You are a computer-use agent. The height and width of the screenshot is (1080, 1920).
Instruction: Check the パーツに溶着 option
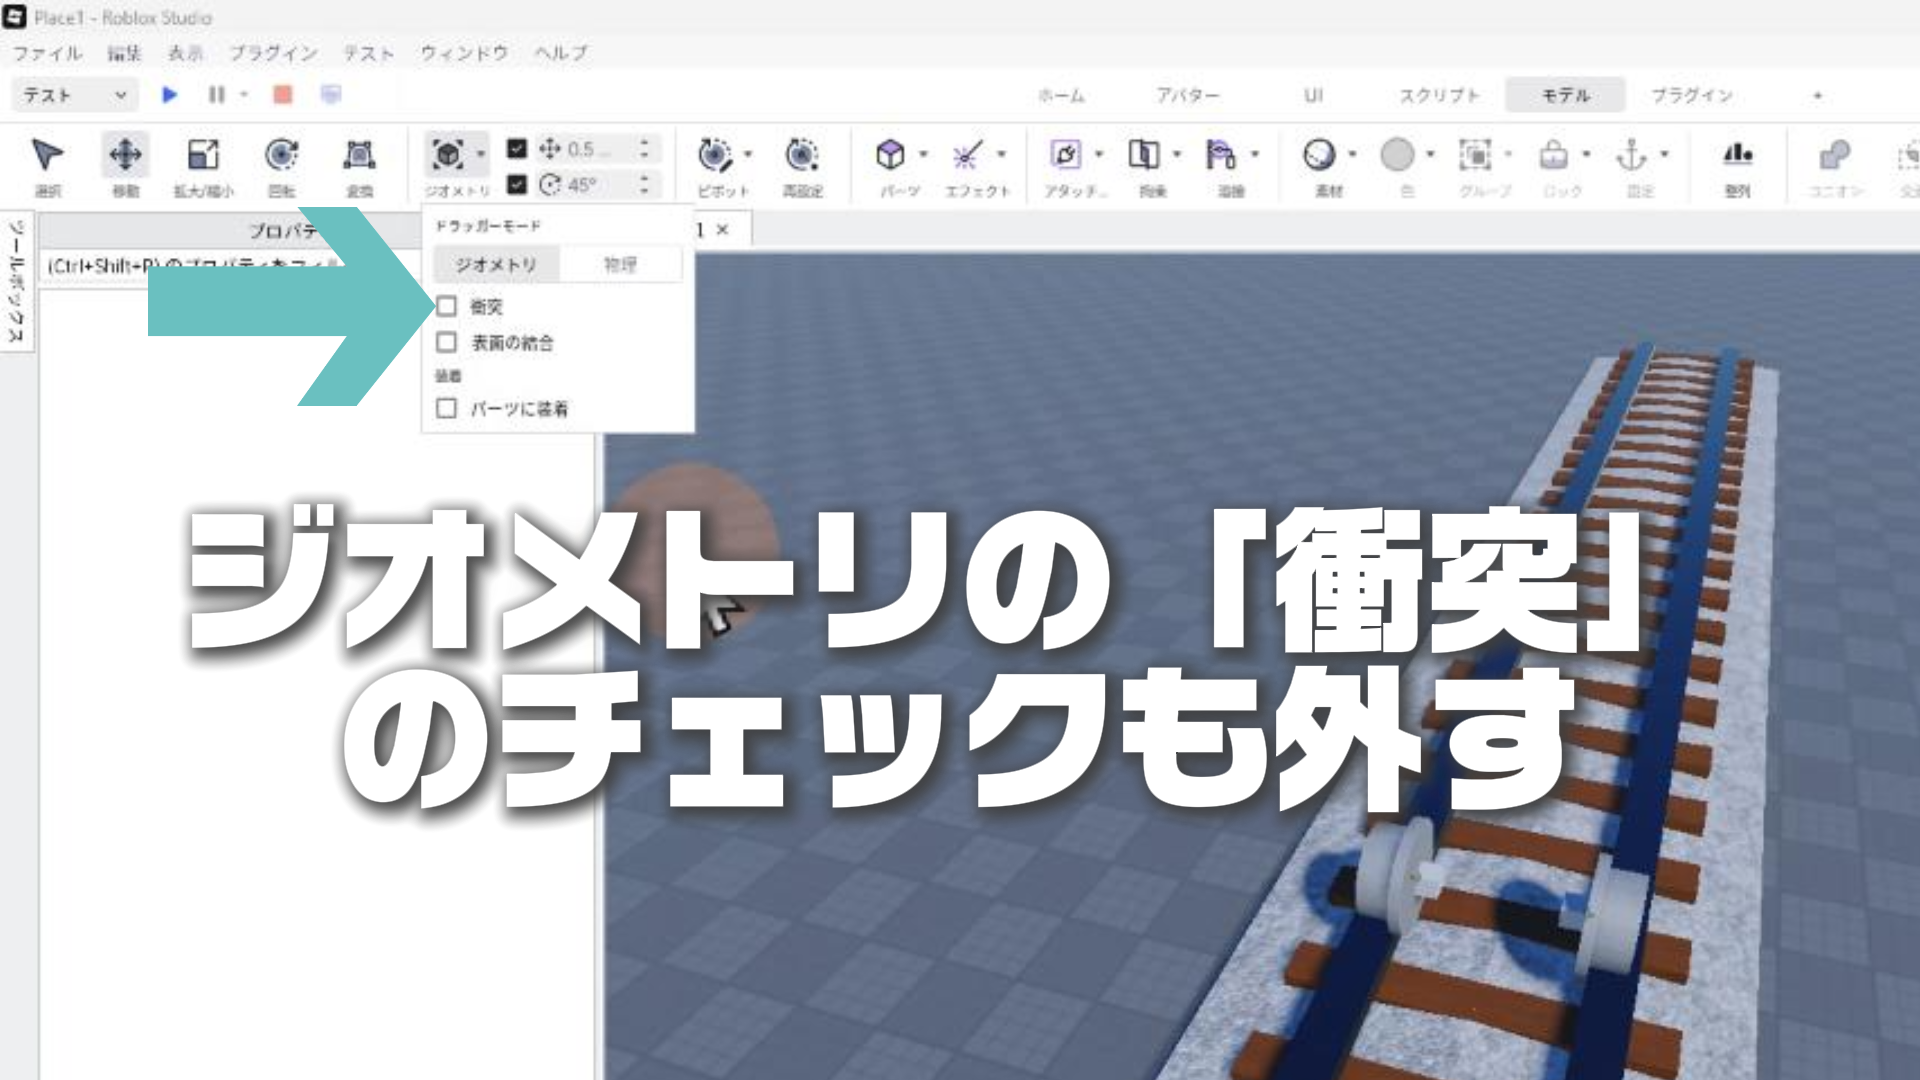coord(447,408)
